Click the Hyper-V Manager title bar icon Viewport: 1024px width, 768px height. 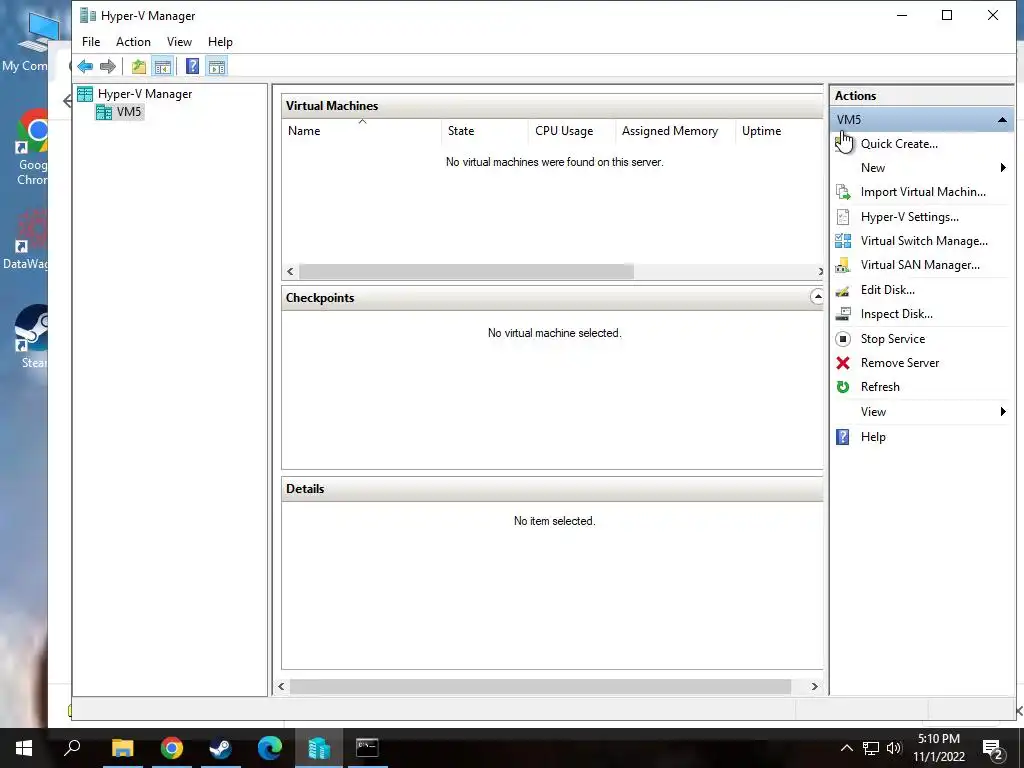[88, 15]
